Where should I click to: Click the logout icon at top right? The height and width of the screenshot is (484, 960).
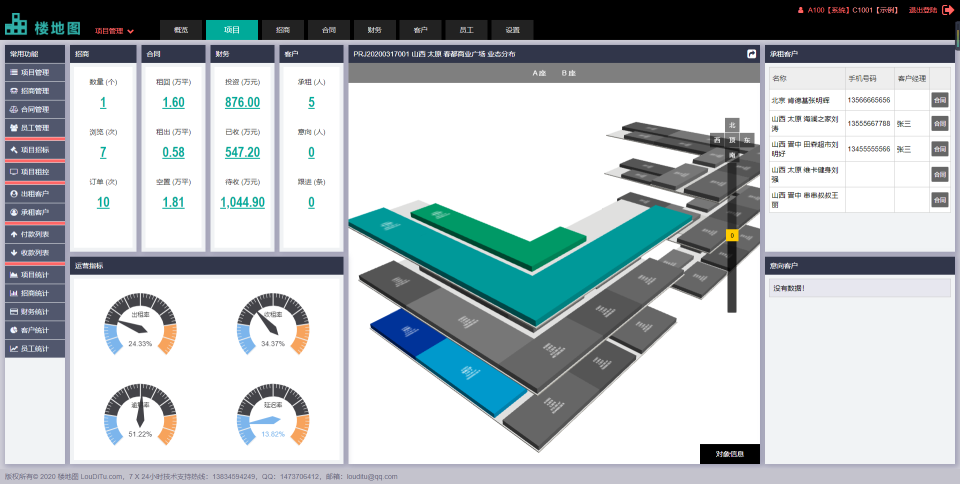947,10
